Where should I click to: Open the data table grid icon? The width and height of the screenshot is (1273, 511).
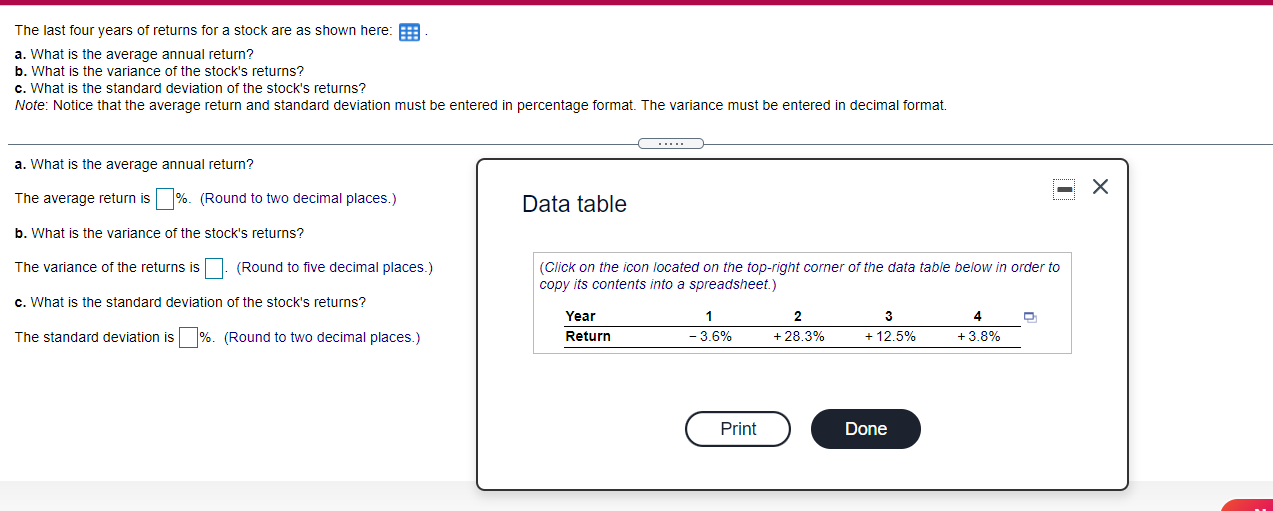(409, 32)
